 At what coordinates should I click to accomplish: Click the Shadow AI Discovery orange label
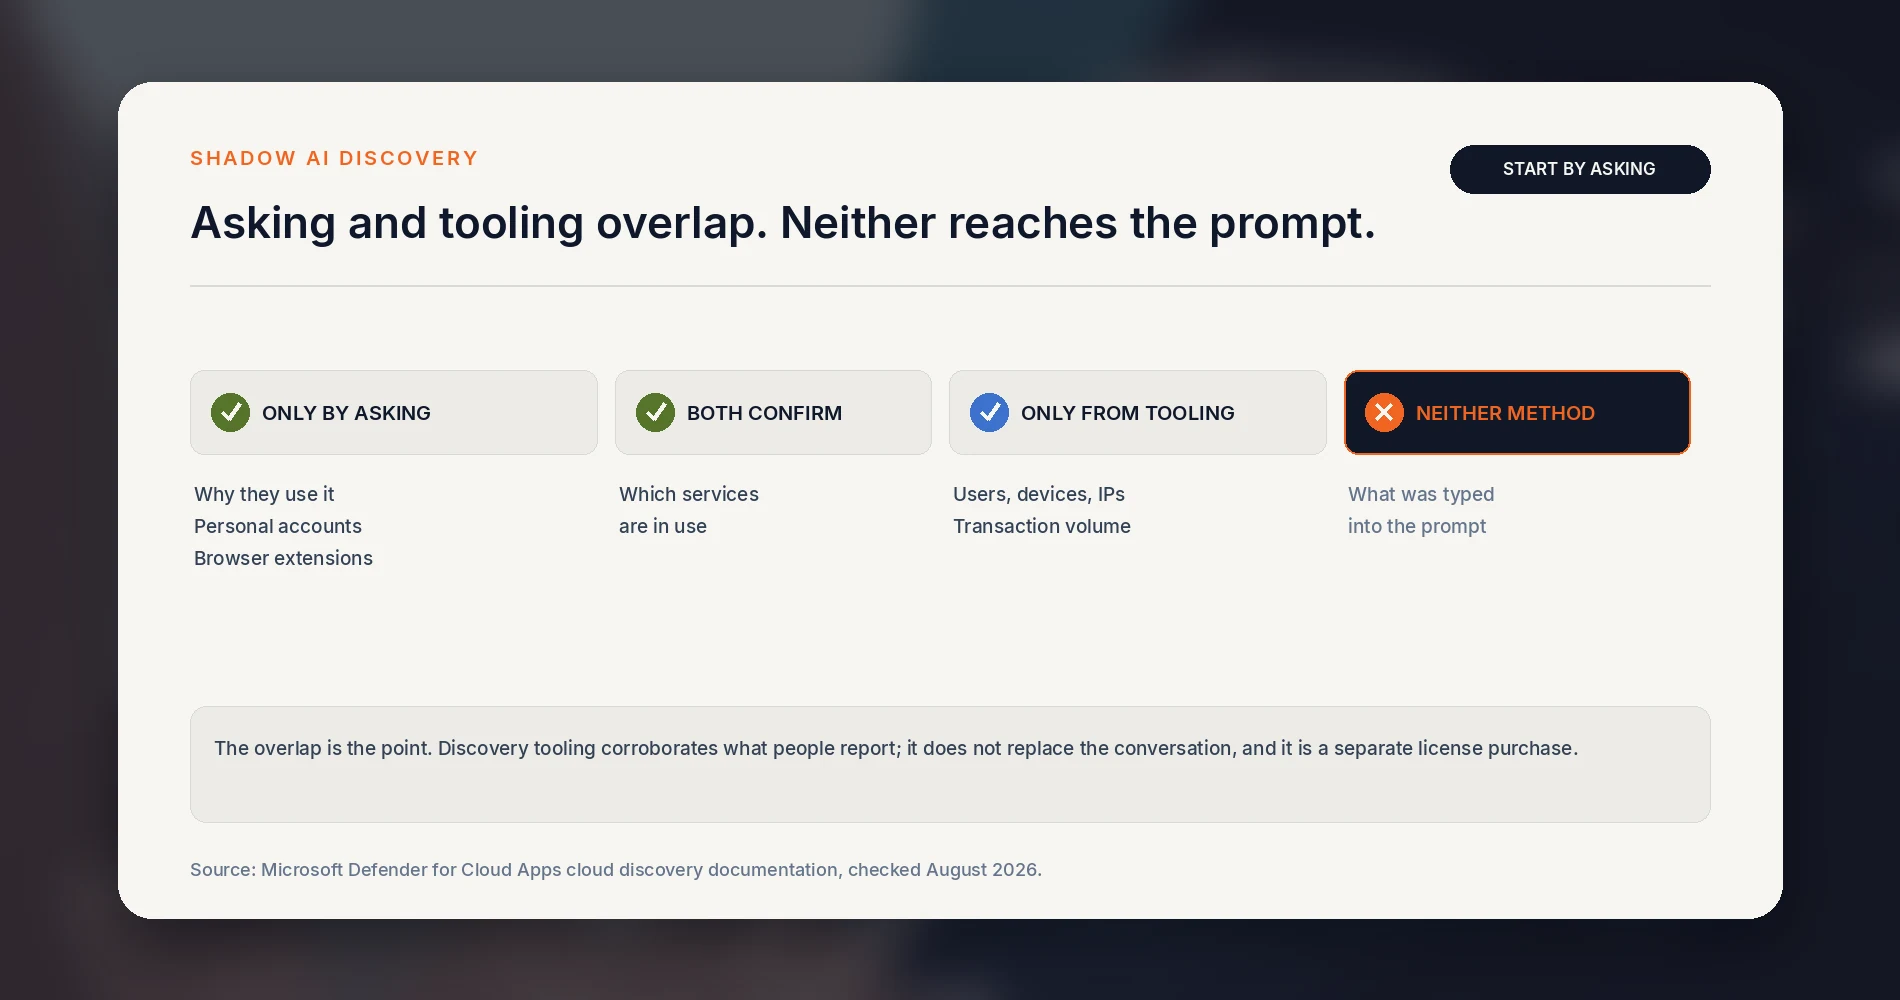pos(334,158)
